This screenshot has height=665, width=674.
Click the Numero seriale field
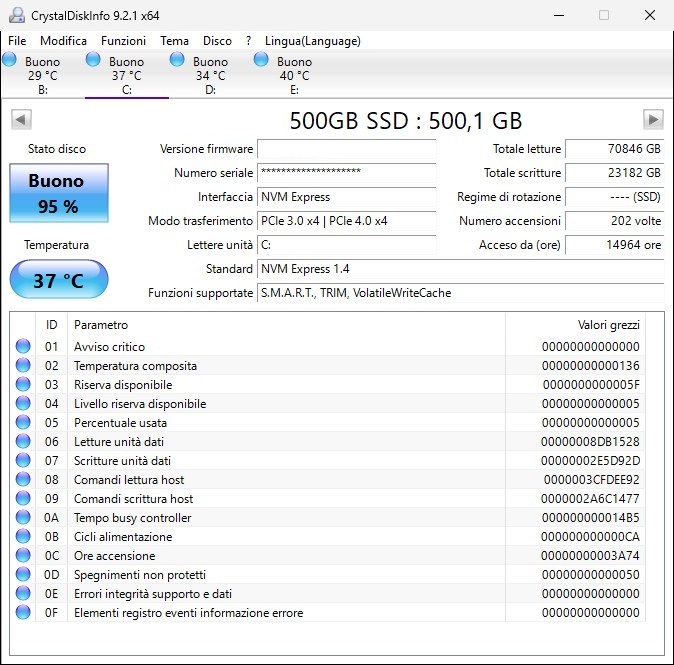click(346, 173)
